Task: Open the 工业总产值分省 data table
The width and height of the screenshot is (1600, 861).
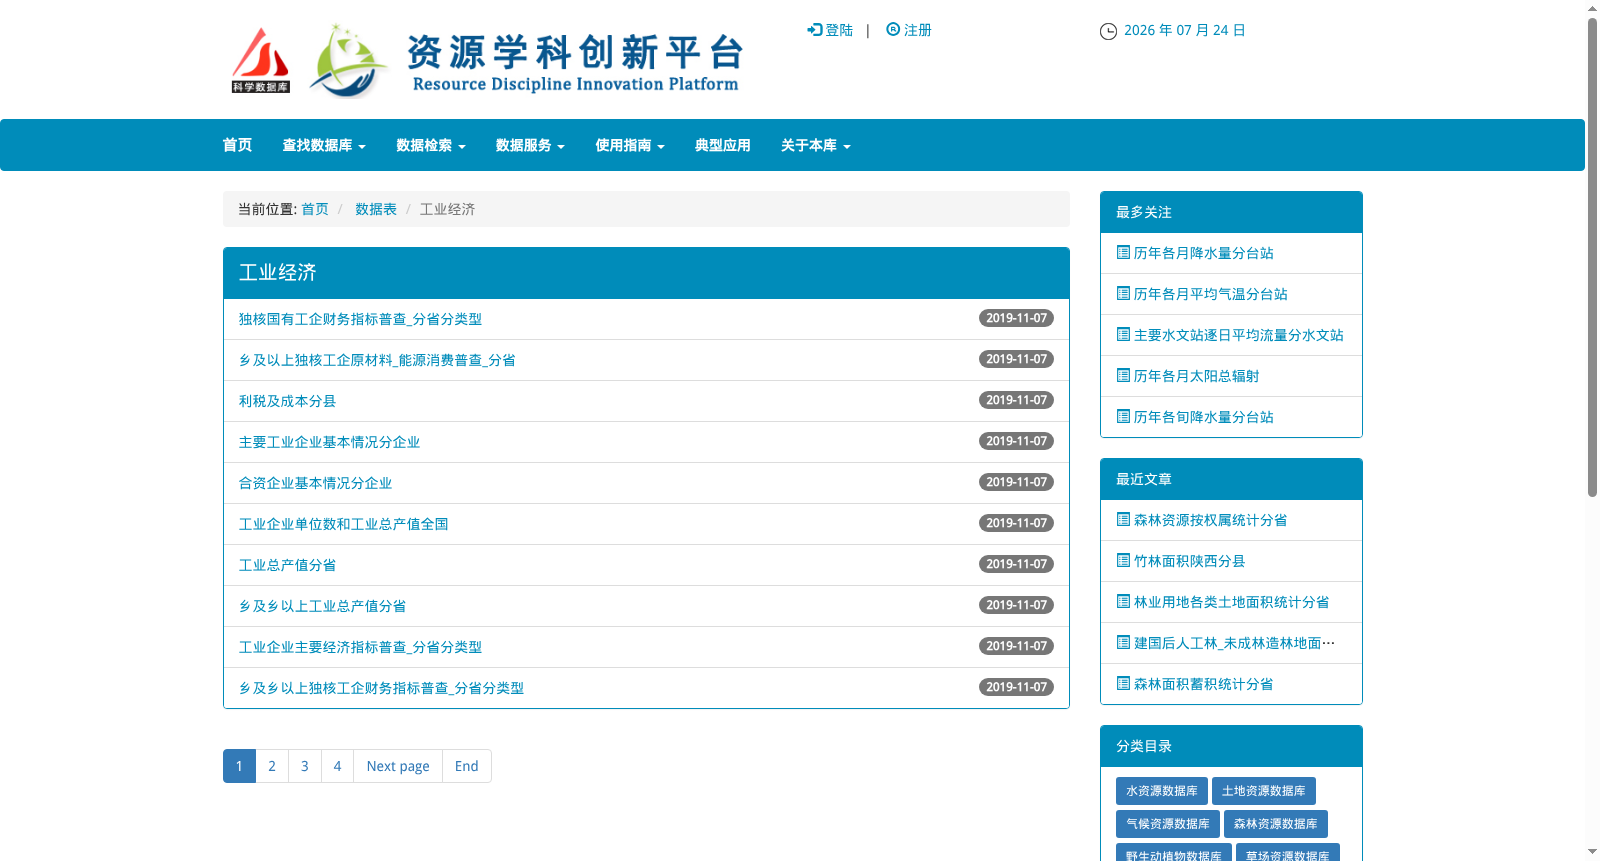Action: coord(287,565)
